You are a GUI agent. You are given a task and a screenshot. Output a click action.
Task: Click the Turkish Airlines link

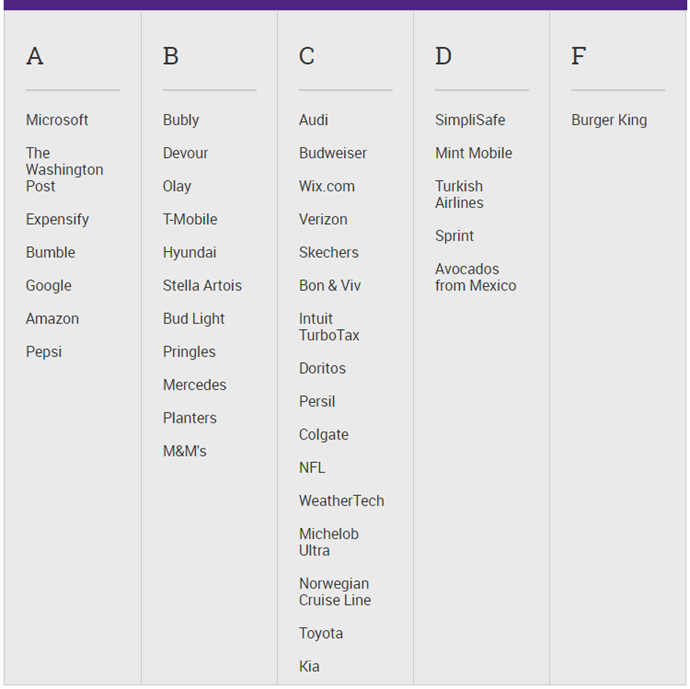pyautogui.click(x=459, y=194)
